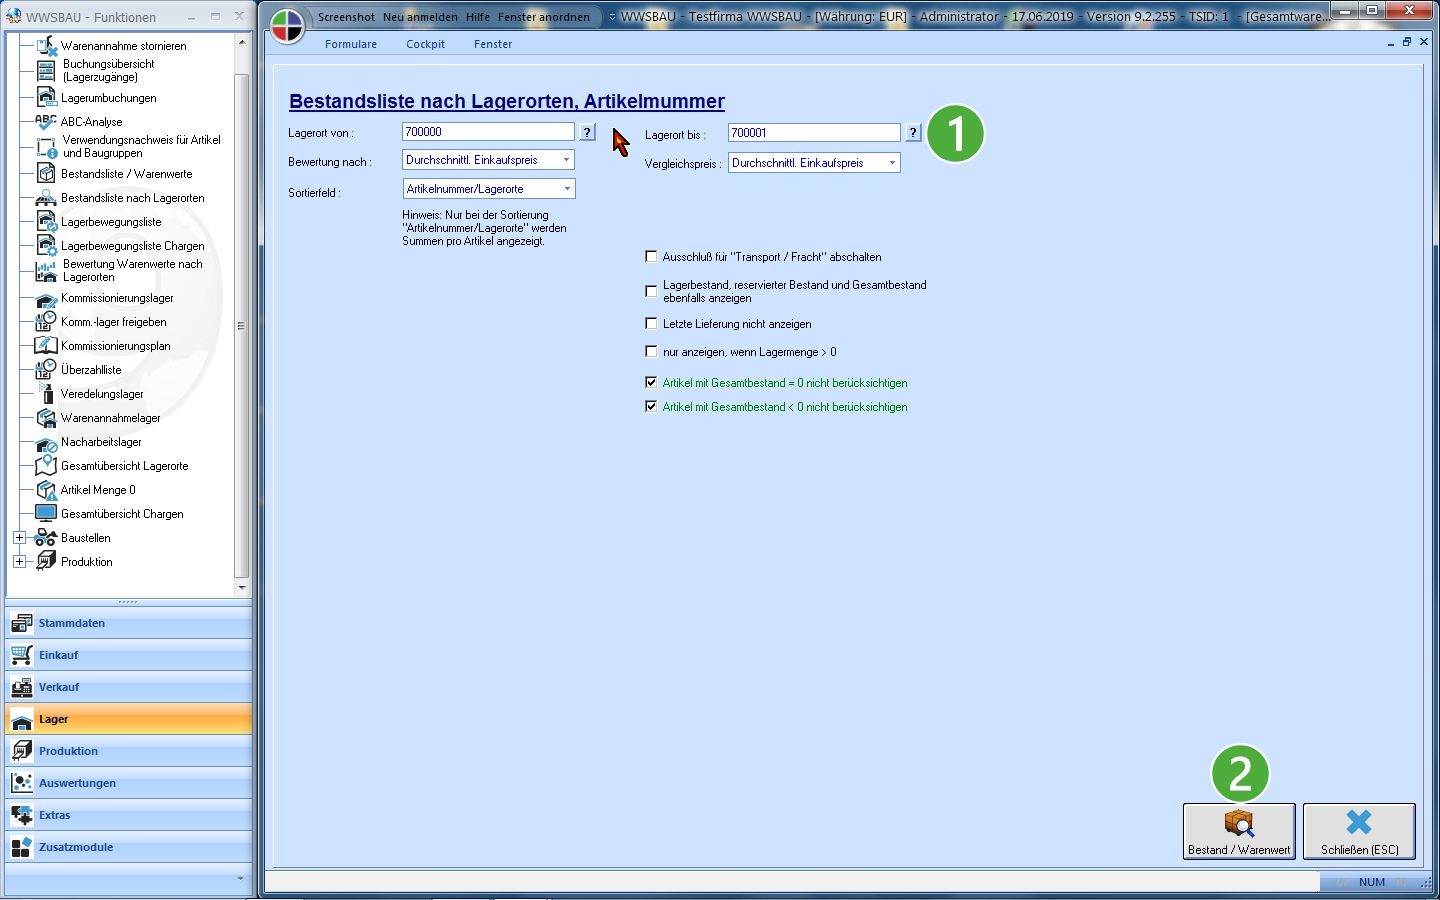Click the Kommissionierungslager icon
Viewport: 1440px width, 900px height.
pyautogui.click(x=46, y=298)
